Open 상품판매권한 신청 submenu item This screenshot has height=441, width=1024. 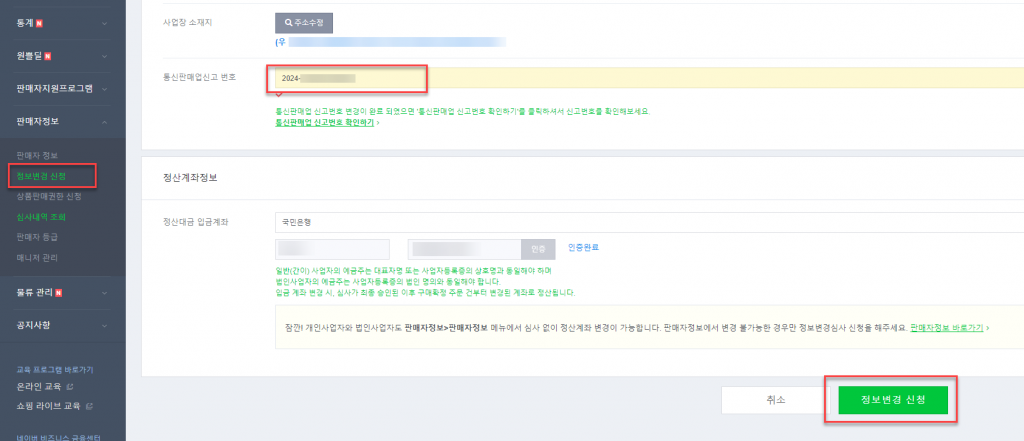pos(49,197)
